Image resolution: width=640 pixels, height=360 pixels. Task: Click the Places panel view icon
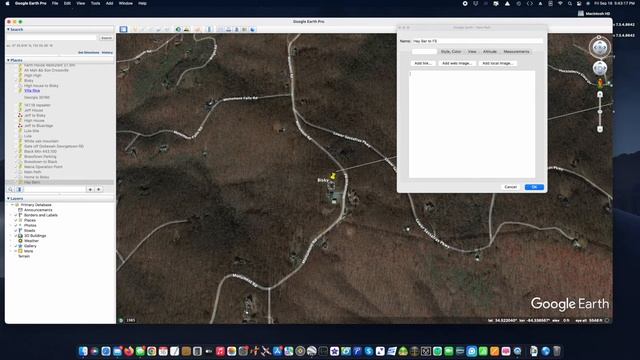19,189
